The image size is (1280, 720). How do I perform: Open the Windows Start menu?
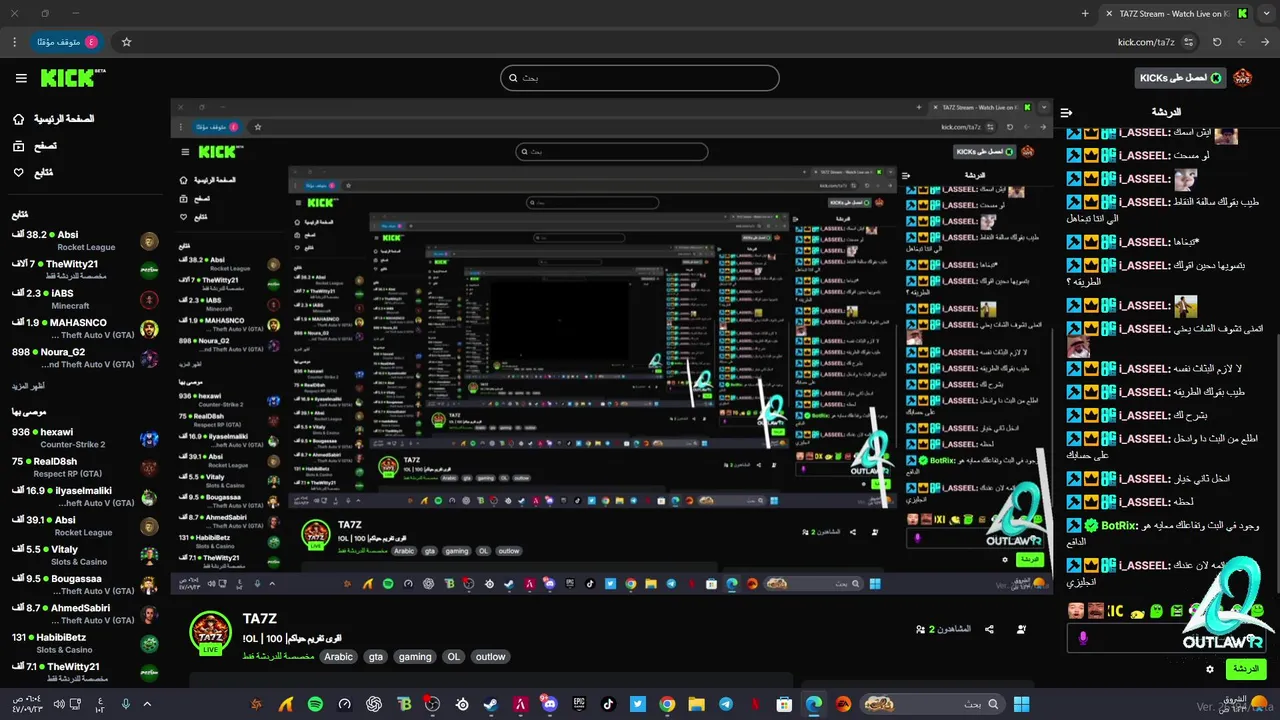[1021, 704]
